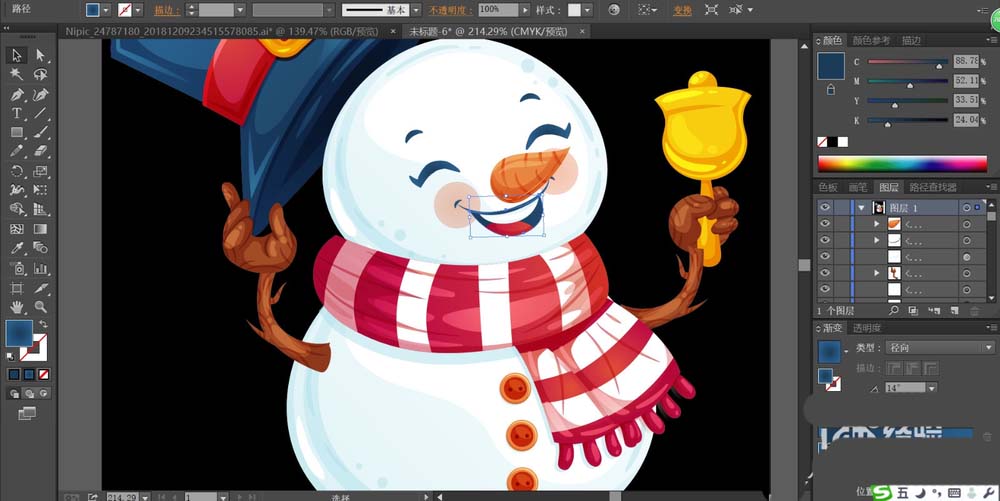
Task: Click the color spectrum bar
Action: pyautogui.click(x=902, y=164)
